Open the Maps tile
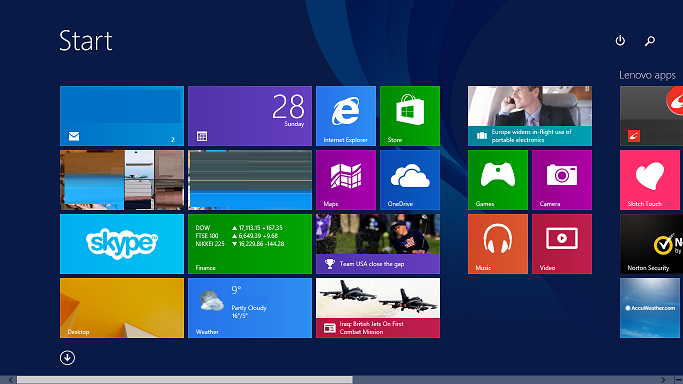Viewport: 683px width, 384px height. (x=346, y=180)
